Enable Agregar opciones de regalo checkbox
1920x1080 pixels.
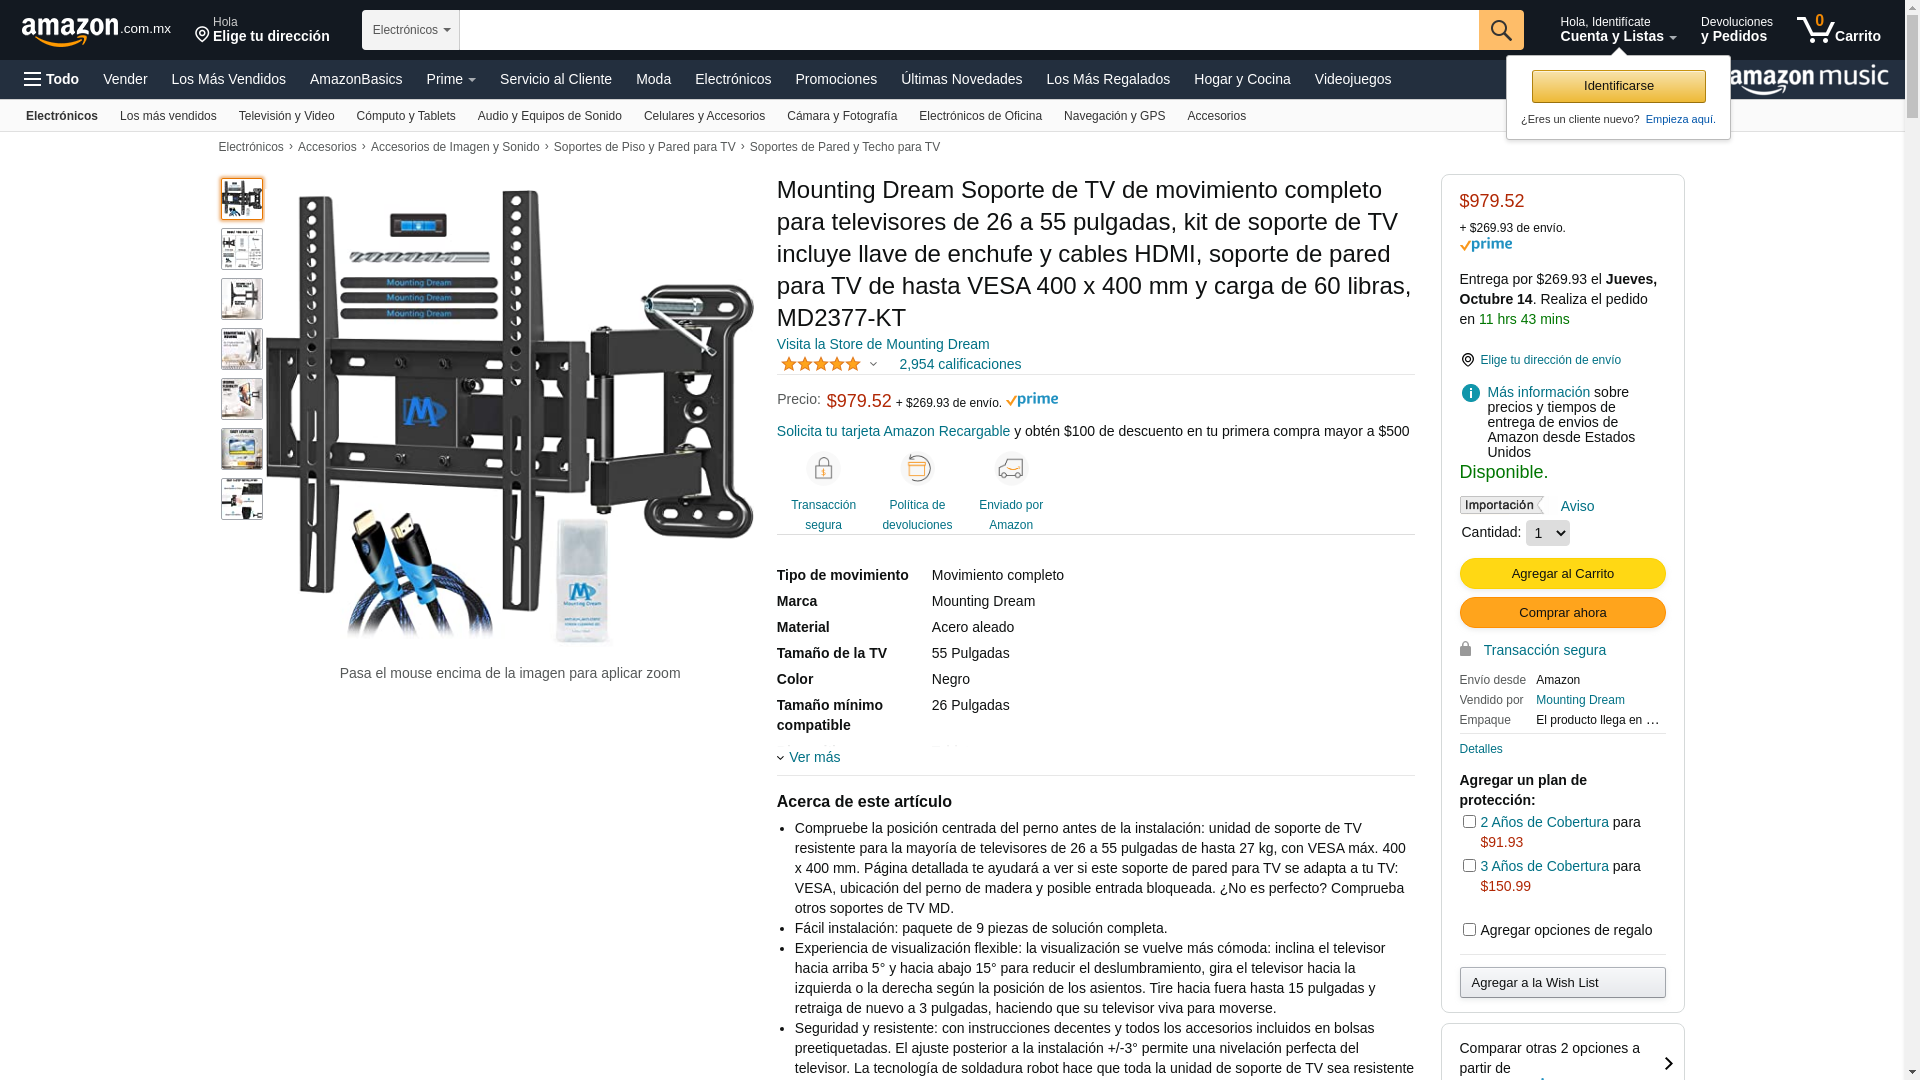click(1469, 930)
